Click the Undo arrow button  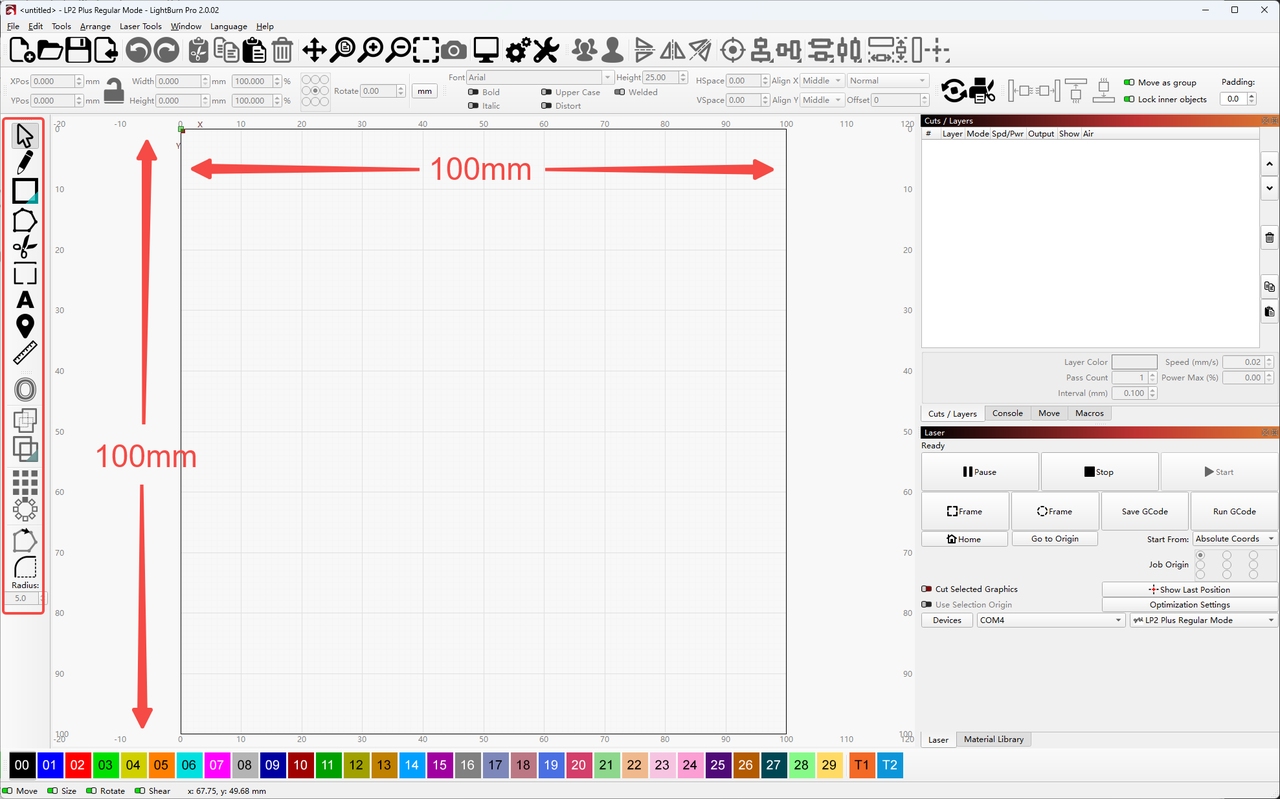139,49
